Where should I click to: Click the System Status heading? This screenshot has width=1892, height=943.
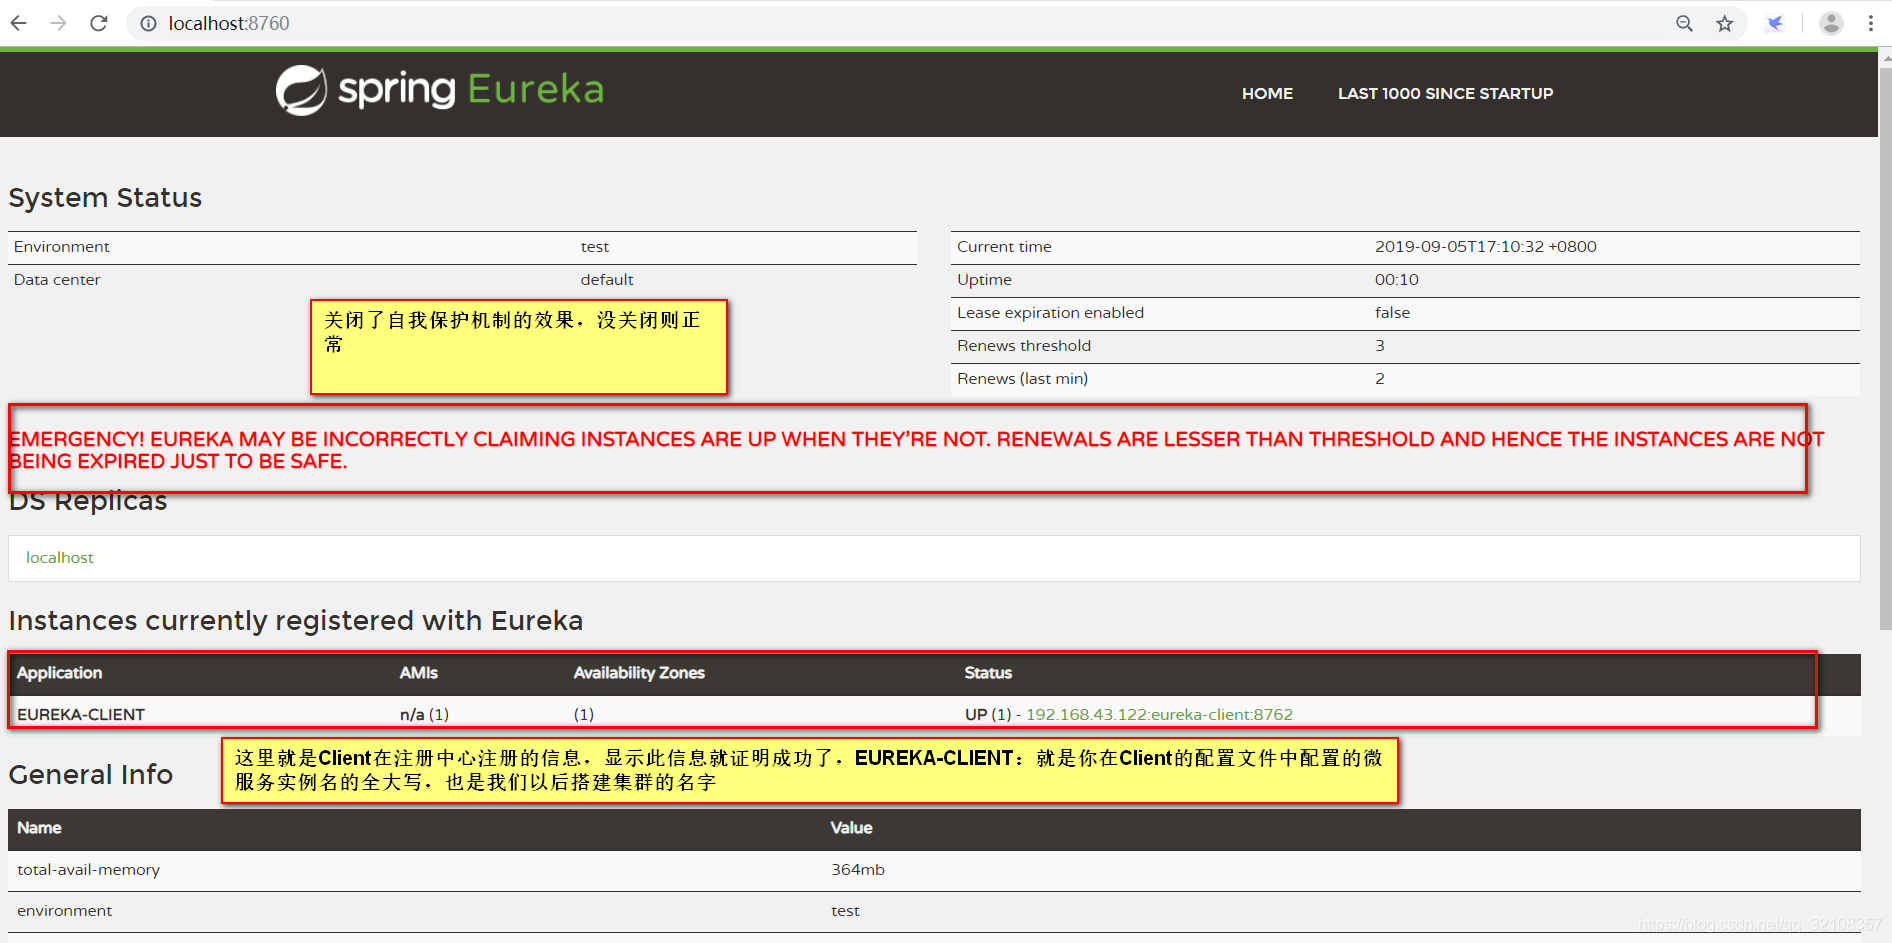[105, 198]
